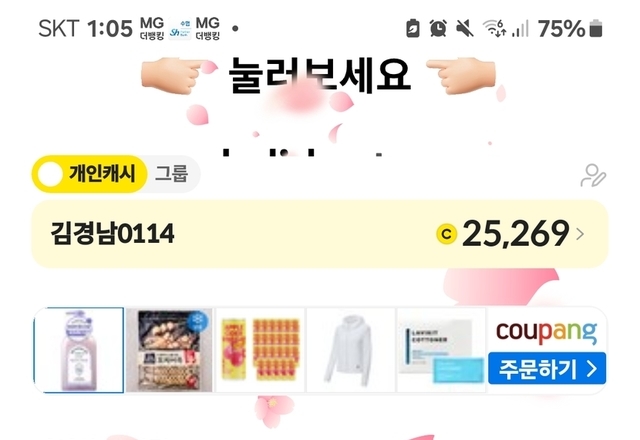Image resolution: width=640 pixels, height=440 pixels.
Task: Tap the 주문하기 Coupang button
Action: click(547, 369)
